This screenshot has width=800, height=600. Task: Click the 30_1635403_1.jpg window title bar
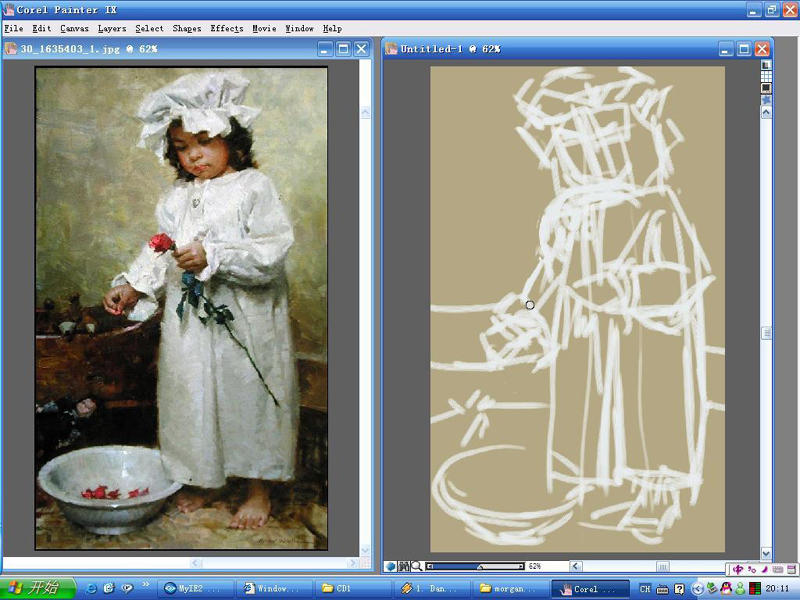pyautogui.click(x=188, y=49)
